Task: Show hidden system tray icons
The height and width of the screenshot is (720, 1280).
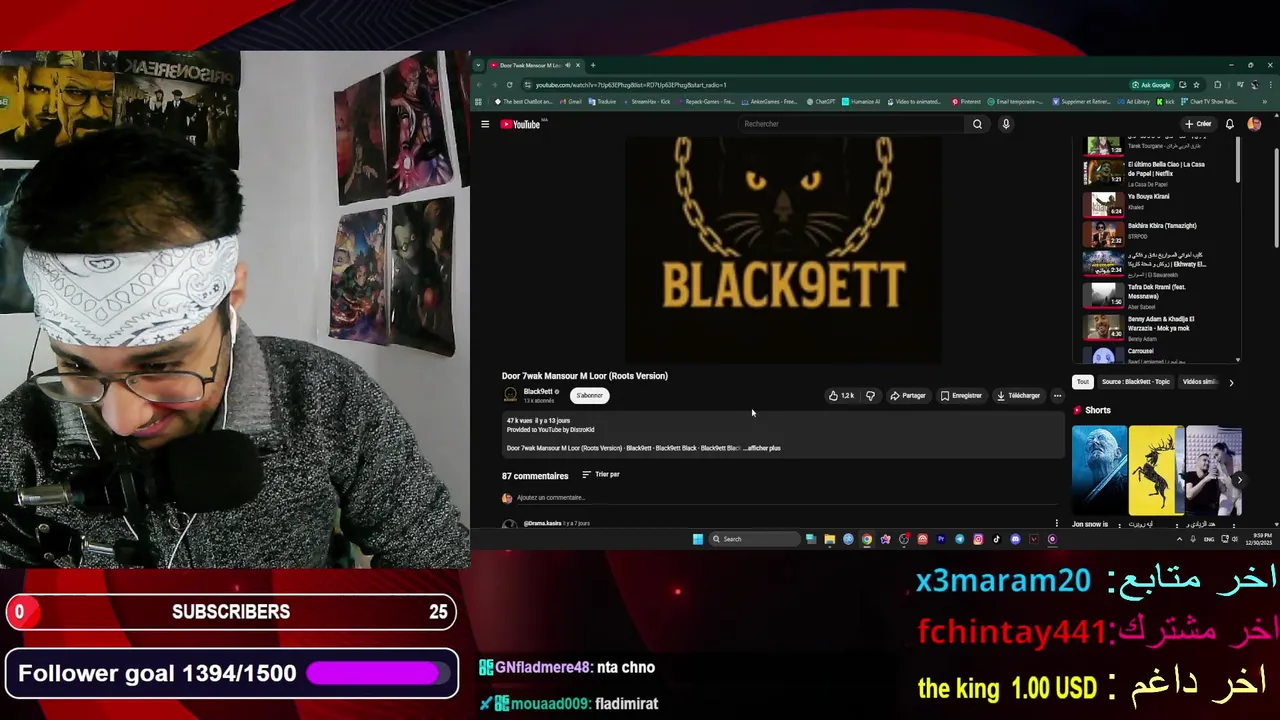Action: coord(1179,539)
